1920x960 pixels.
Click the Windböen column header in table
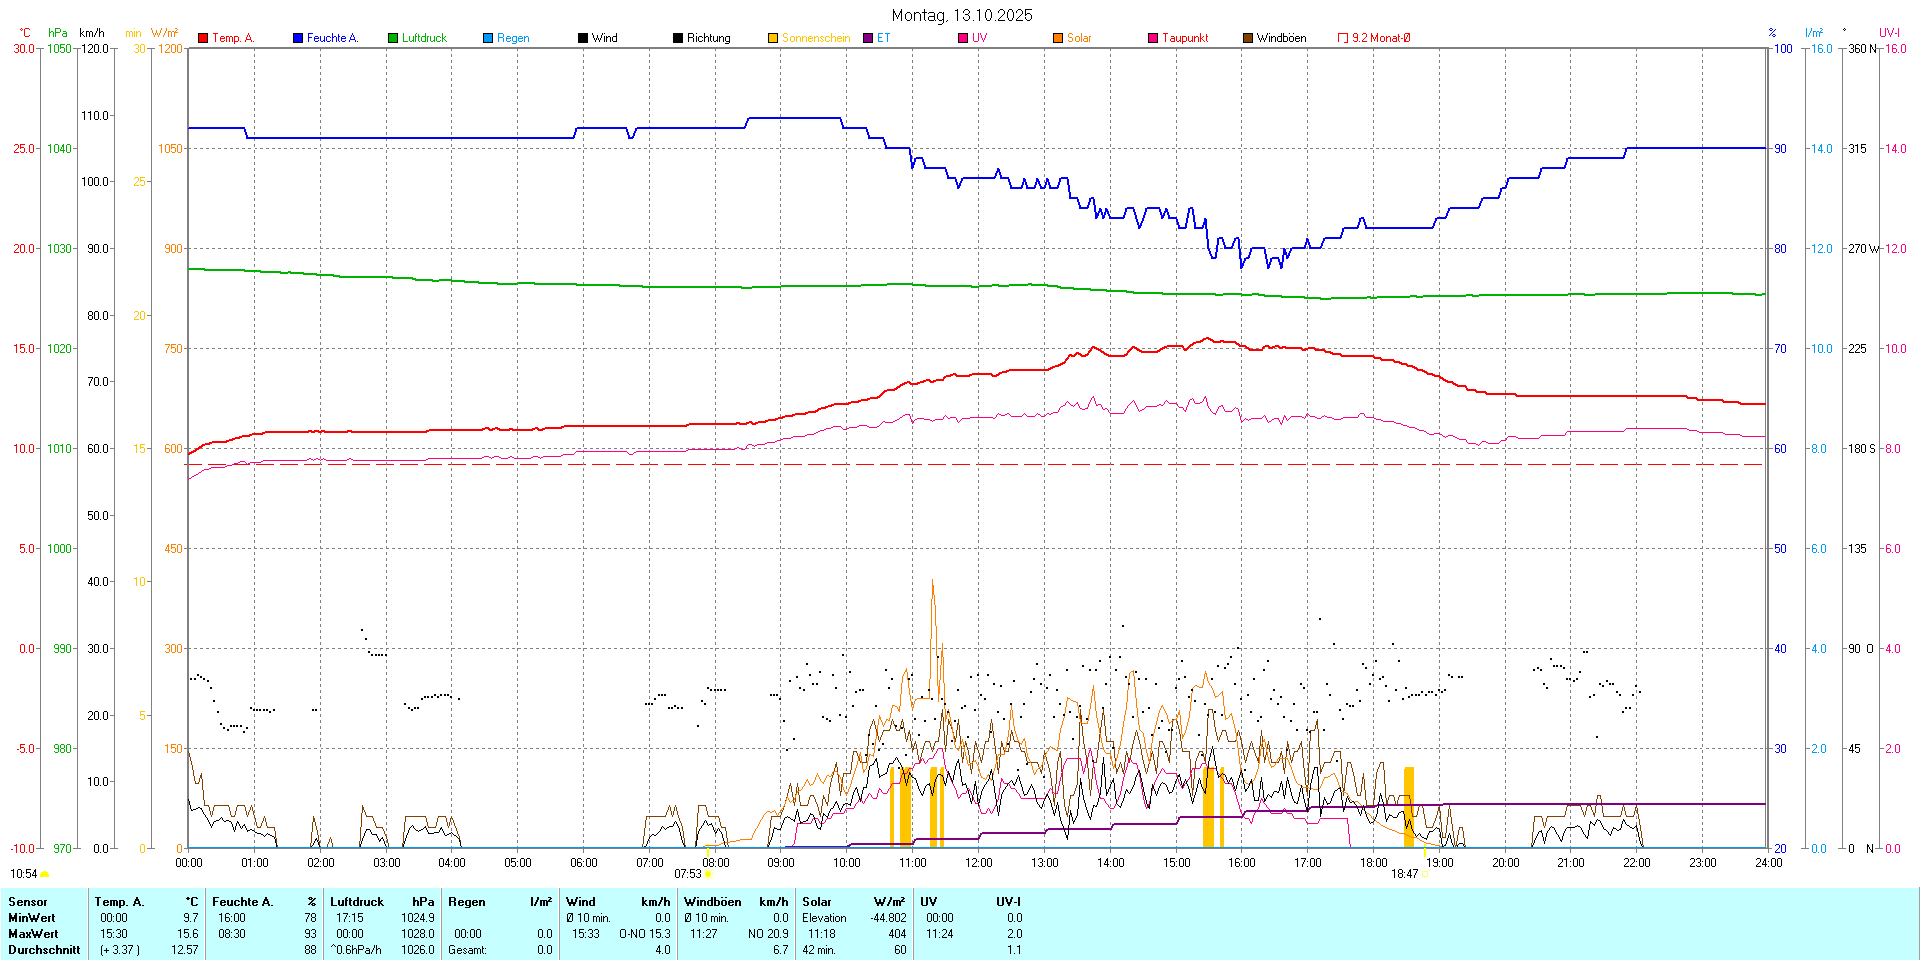pyautogui.click(x=712, y=902)
